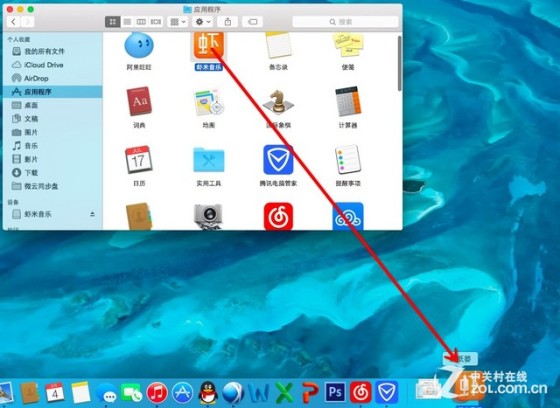
Task: Switch Finder to list view
Action: [x=127, y=22]
